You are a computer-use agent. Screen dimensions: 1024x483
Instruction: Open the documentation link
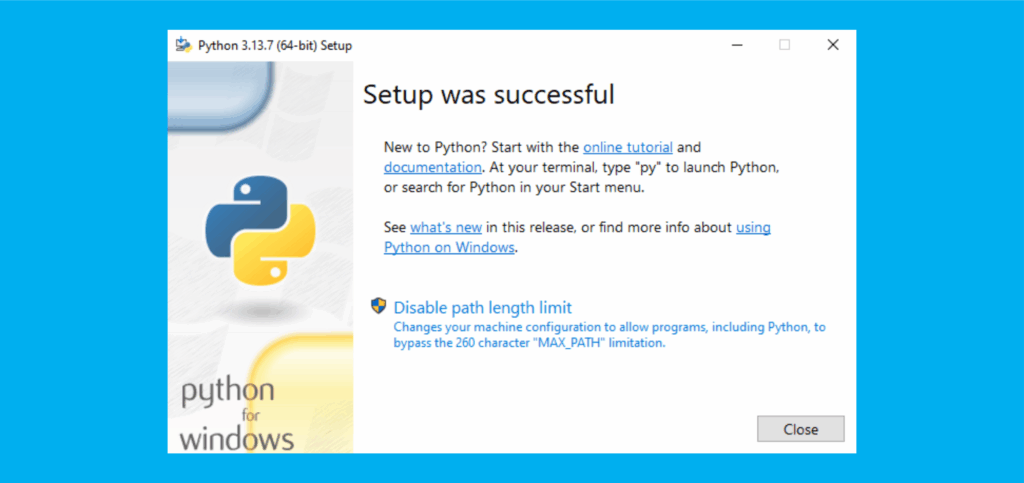coord(433,167)
